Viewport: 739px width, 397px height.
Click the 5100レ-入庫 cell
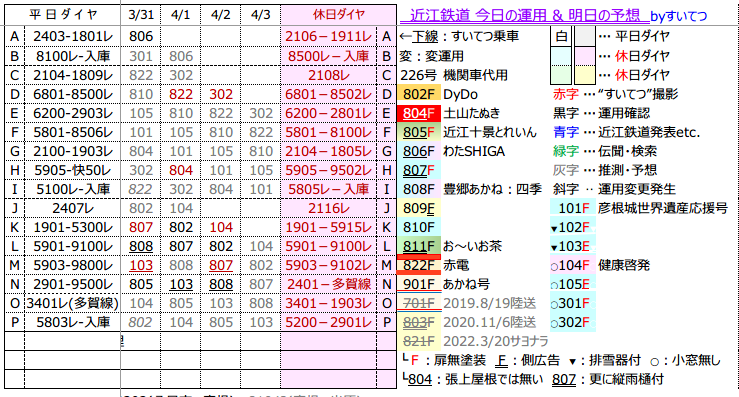pos(73,189)
